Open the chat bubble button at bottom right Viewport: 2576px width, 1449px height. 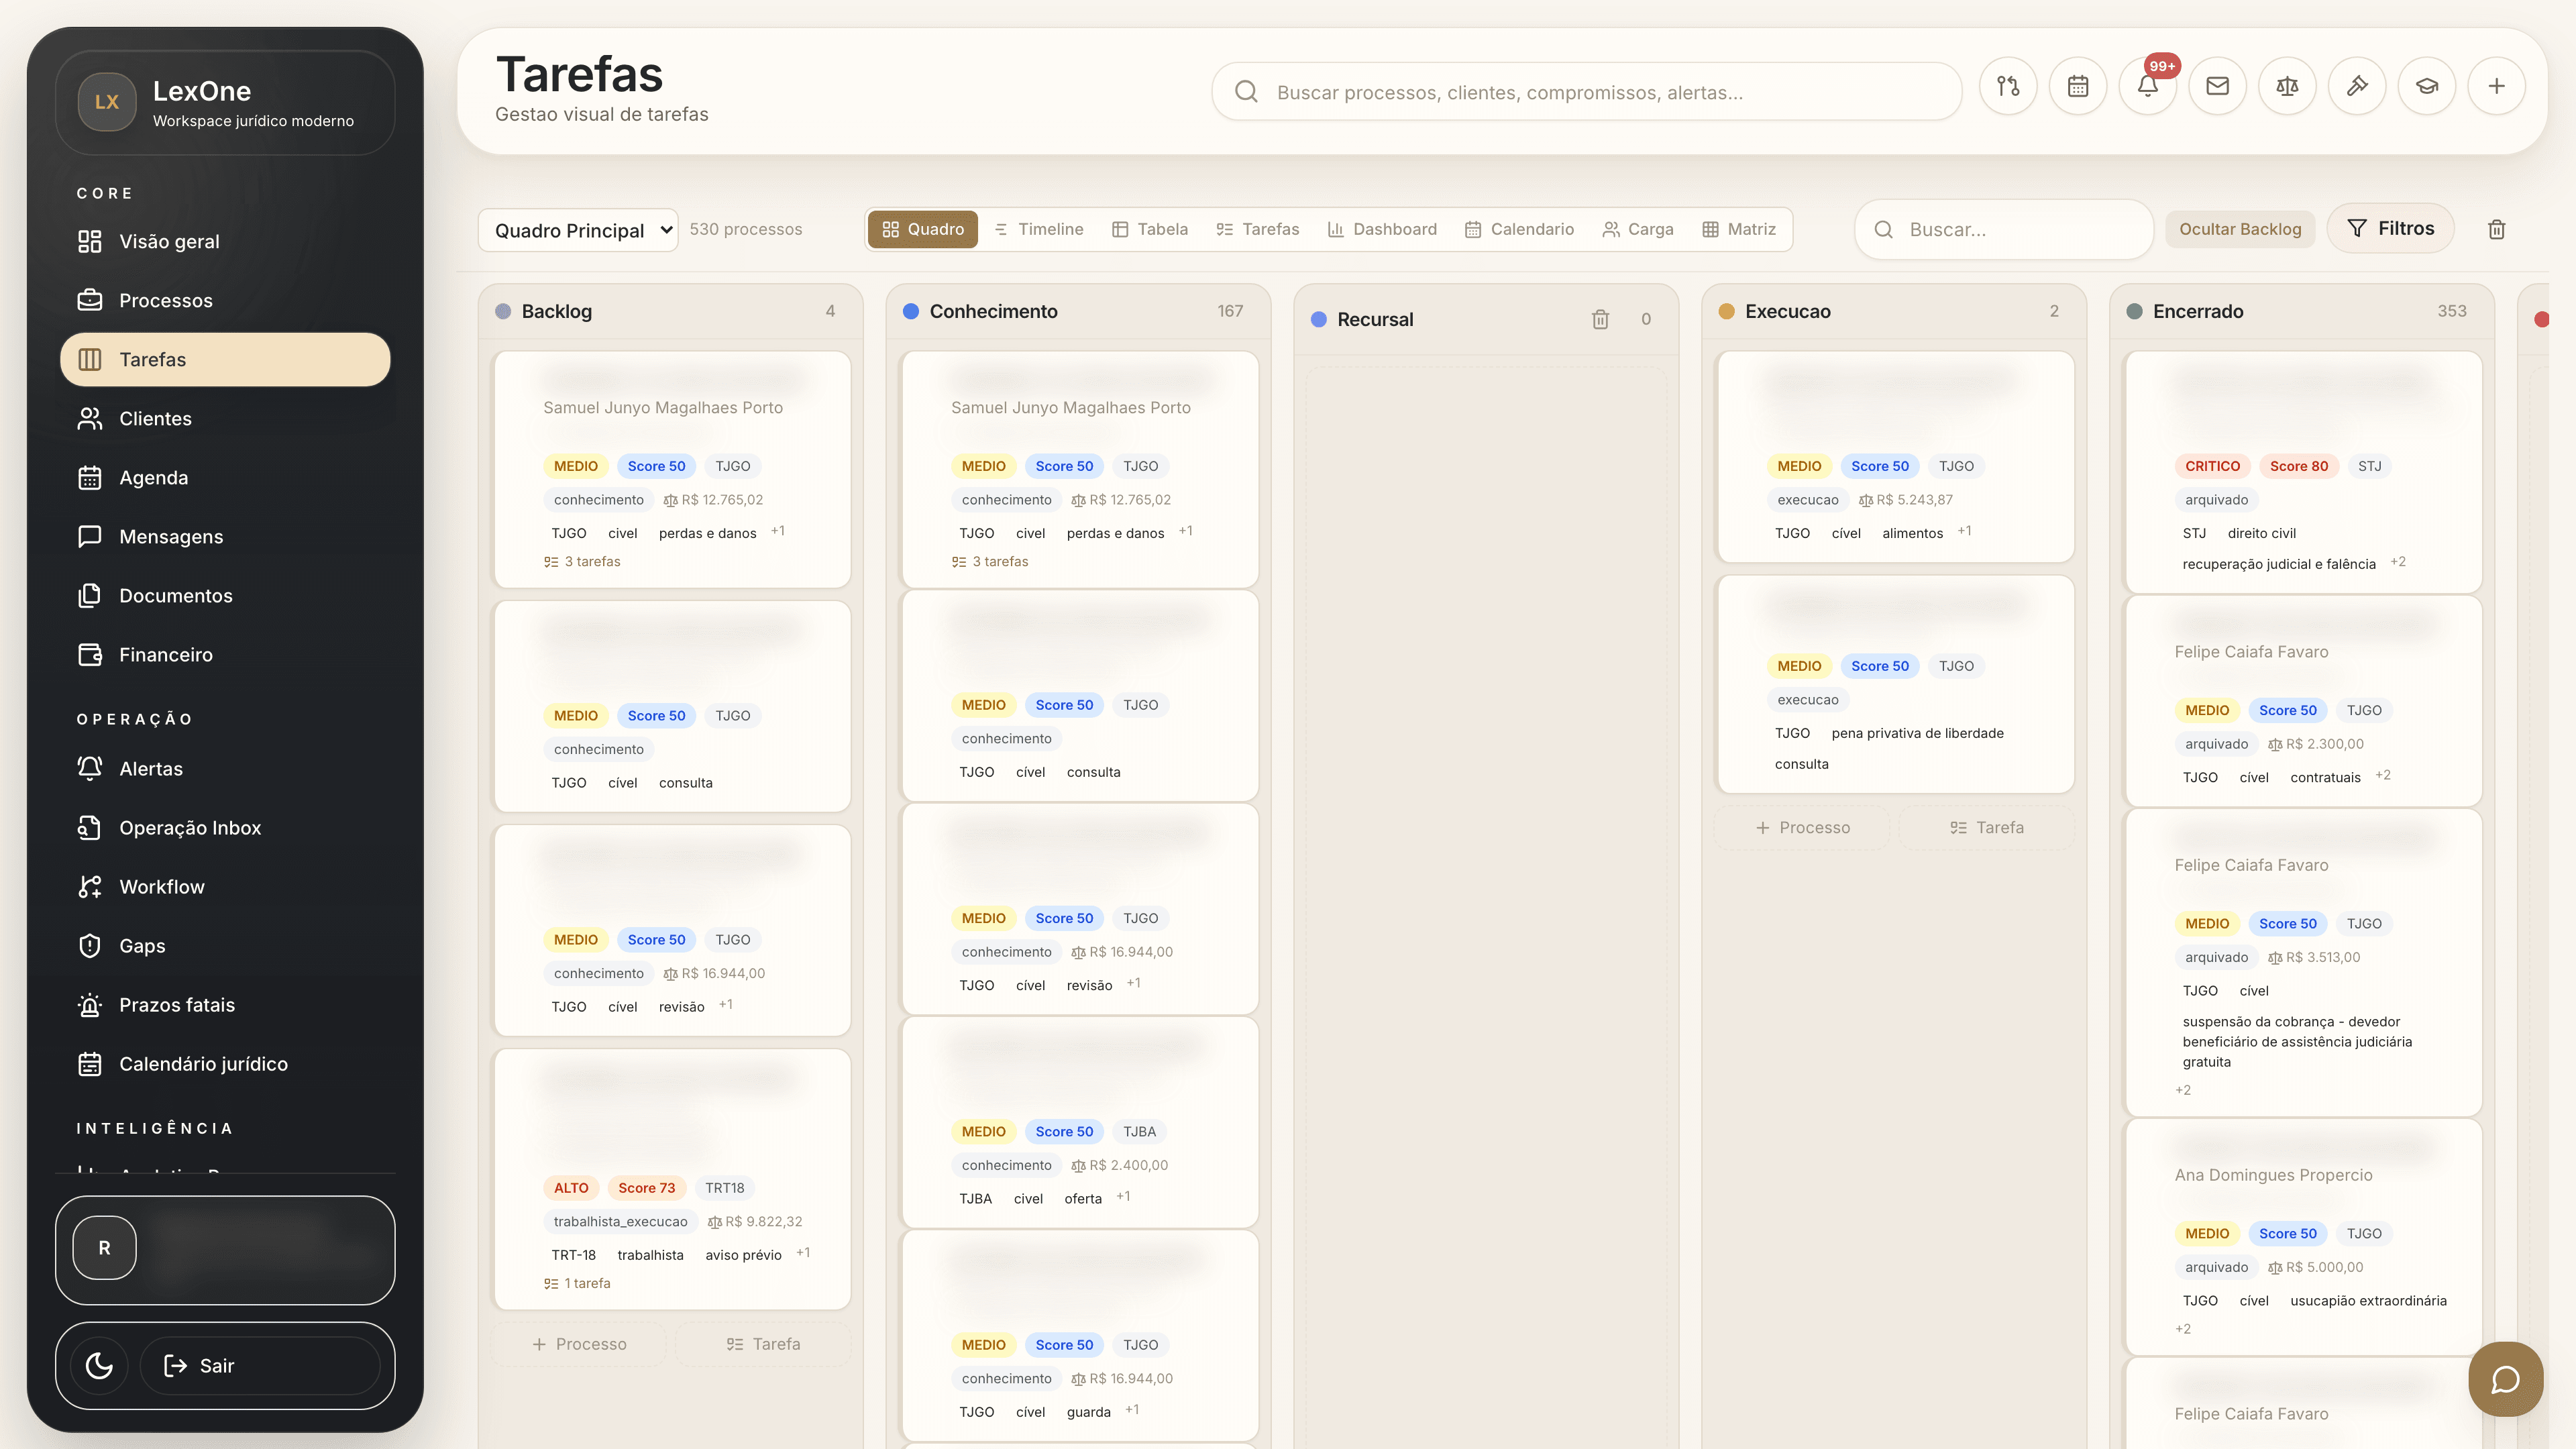[2505, 1379]
